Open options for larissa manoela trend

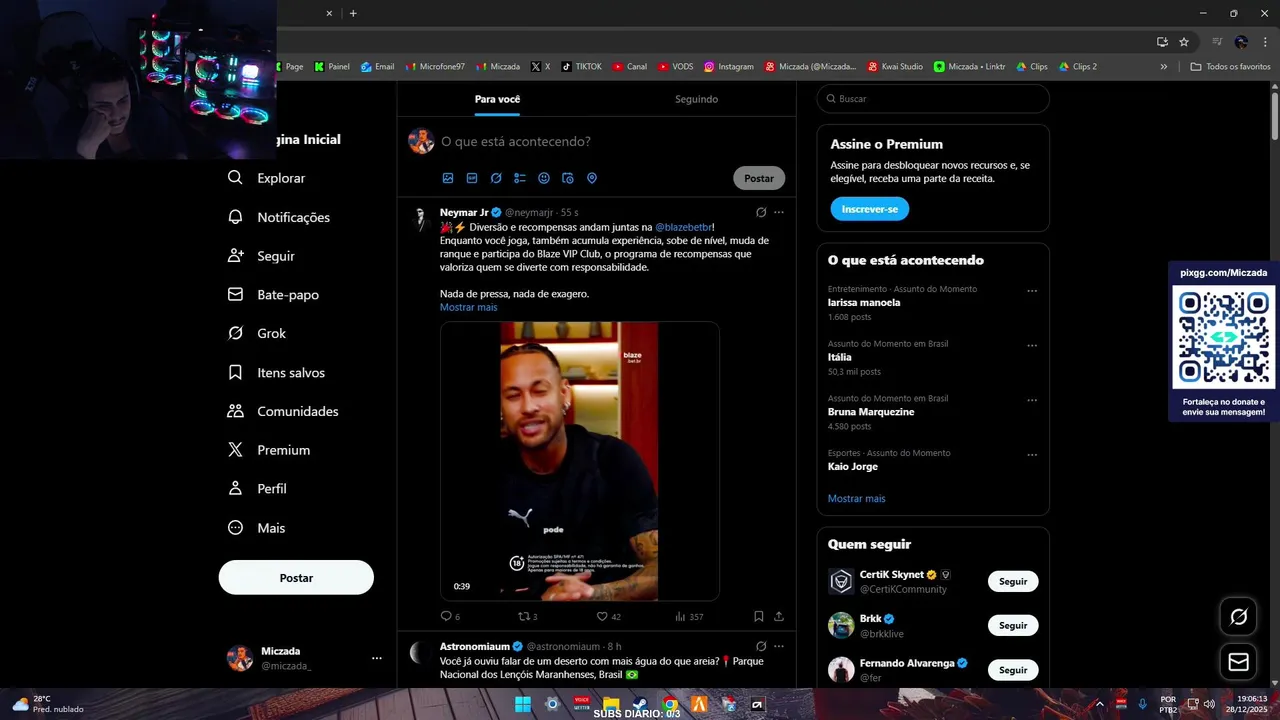point(1032,292)
